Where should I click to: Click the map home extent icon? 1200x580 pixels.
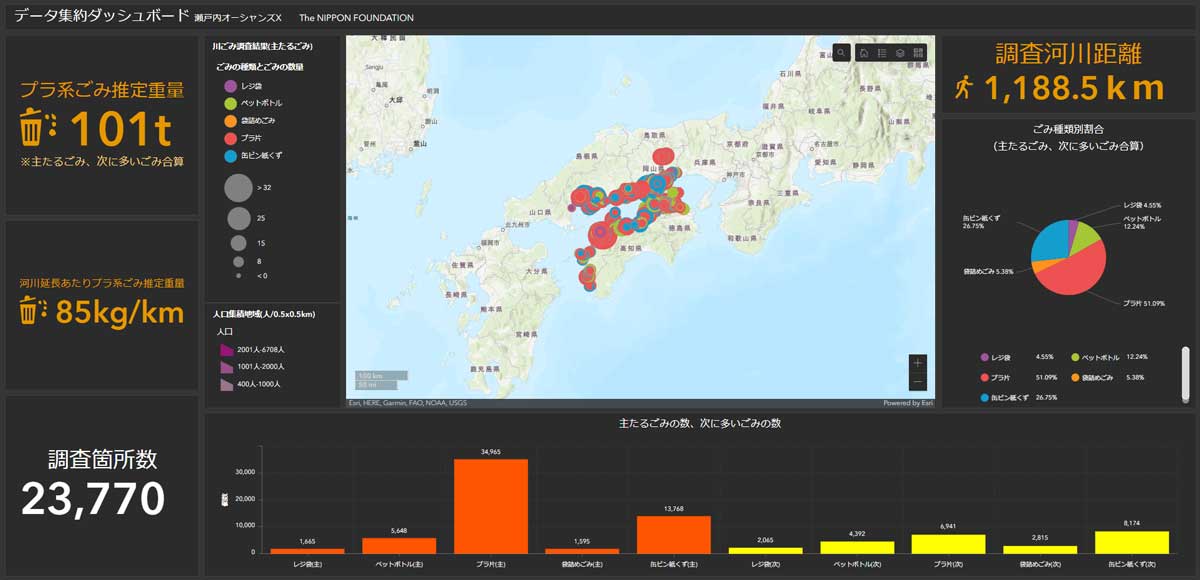(x=864, y=53)
